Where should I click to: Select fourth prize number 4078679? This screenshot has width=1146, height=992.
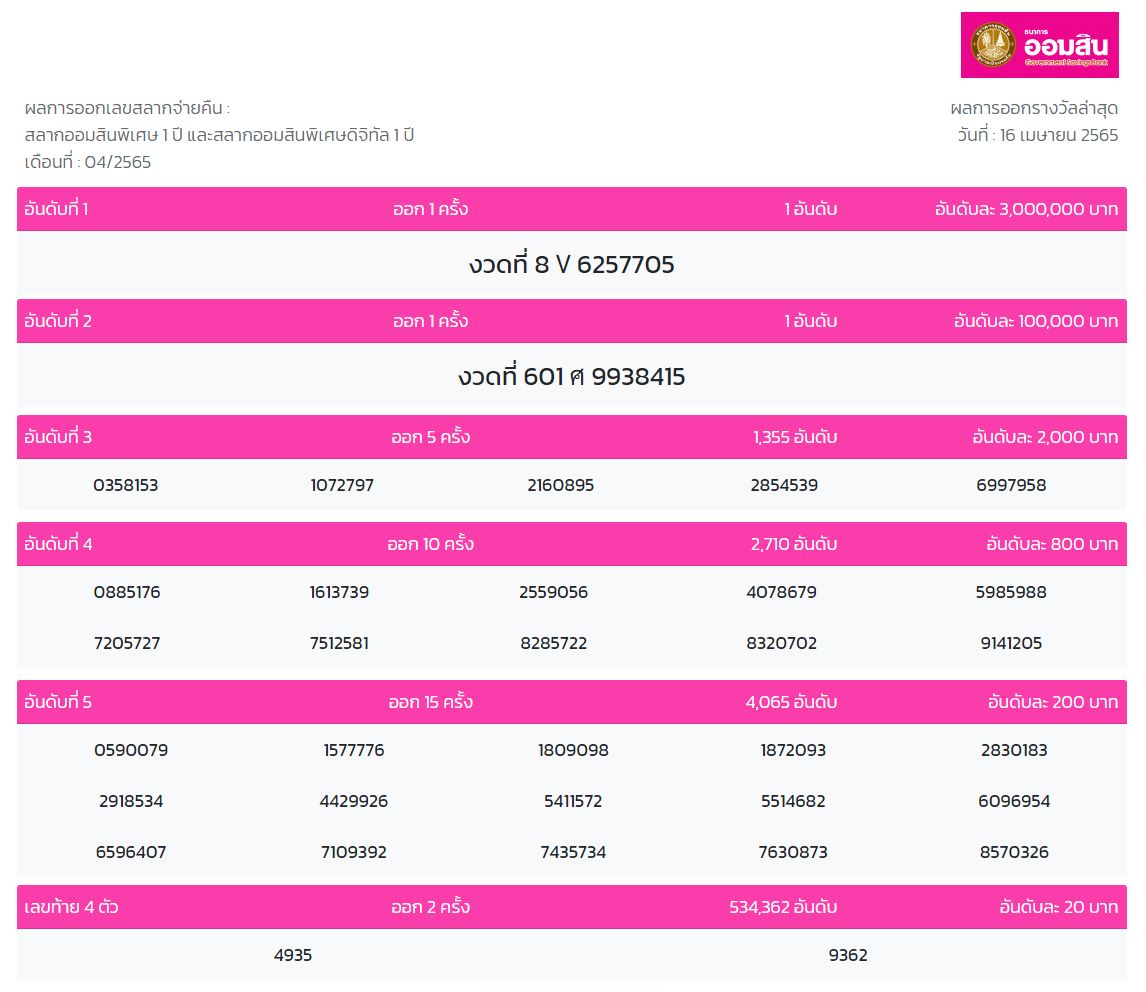click(x=781, y=592)
